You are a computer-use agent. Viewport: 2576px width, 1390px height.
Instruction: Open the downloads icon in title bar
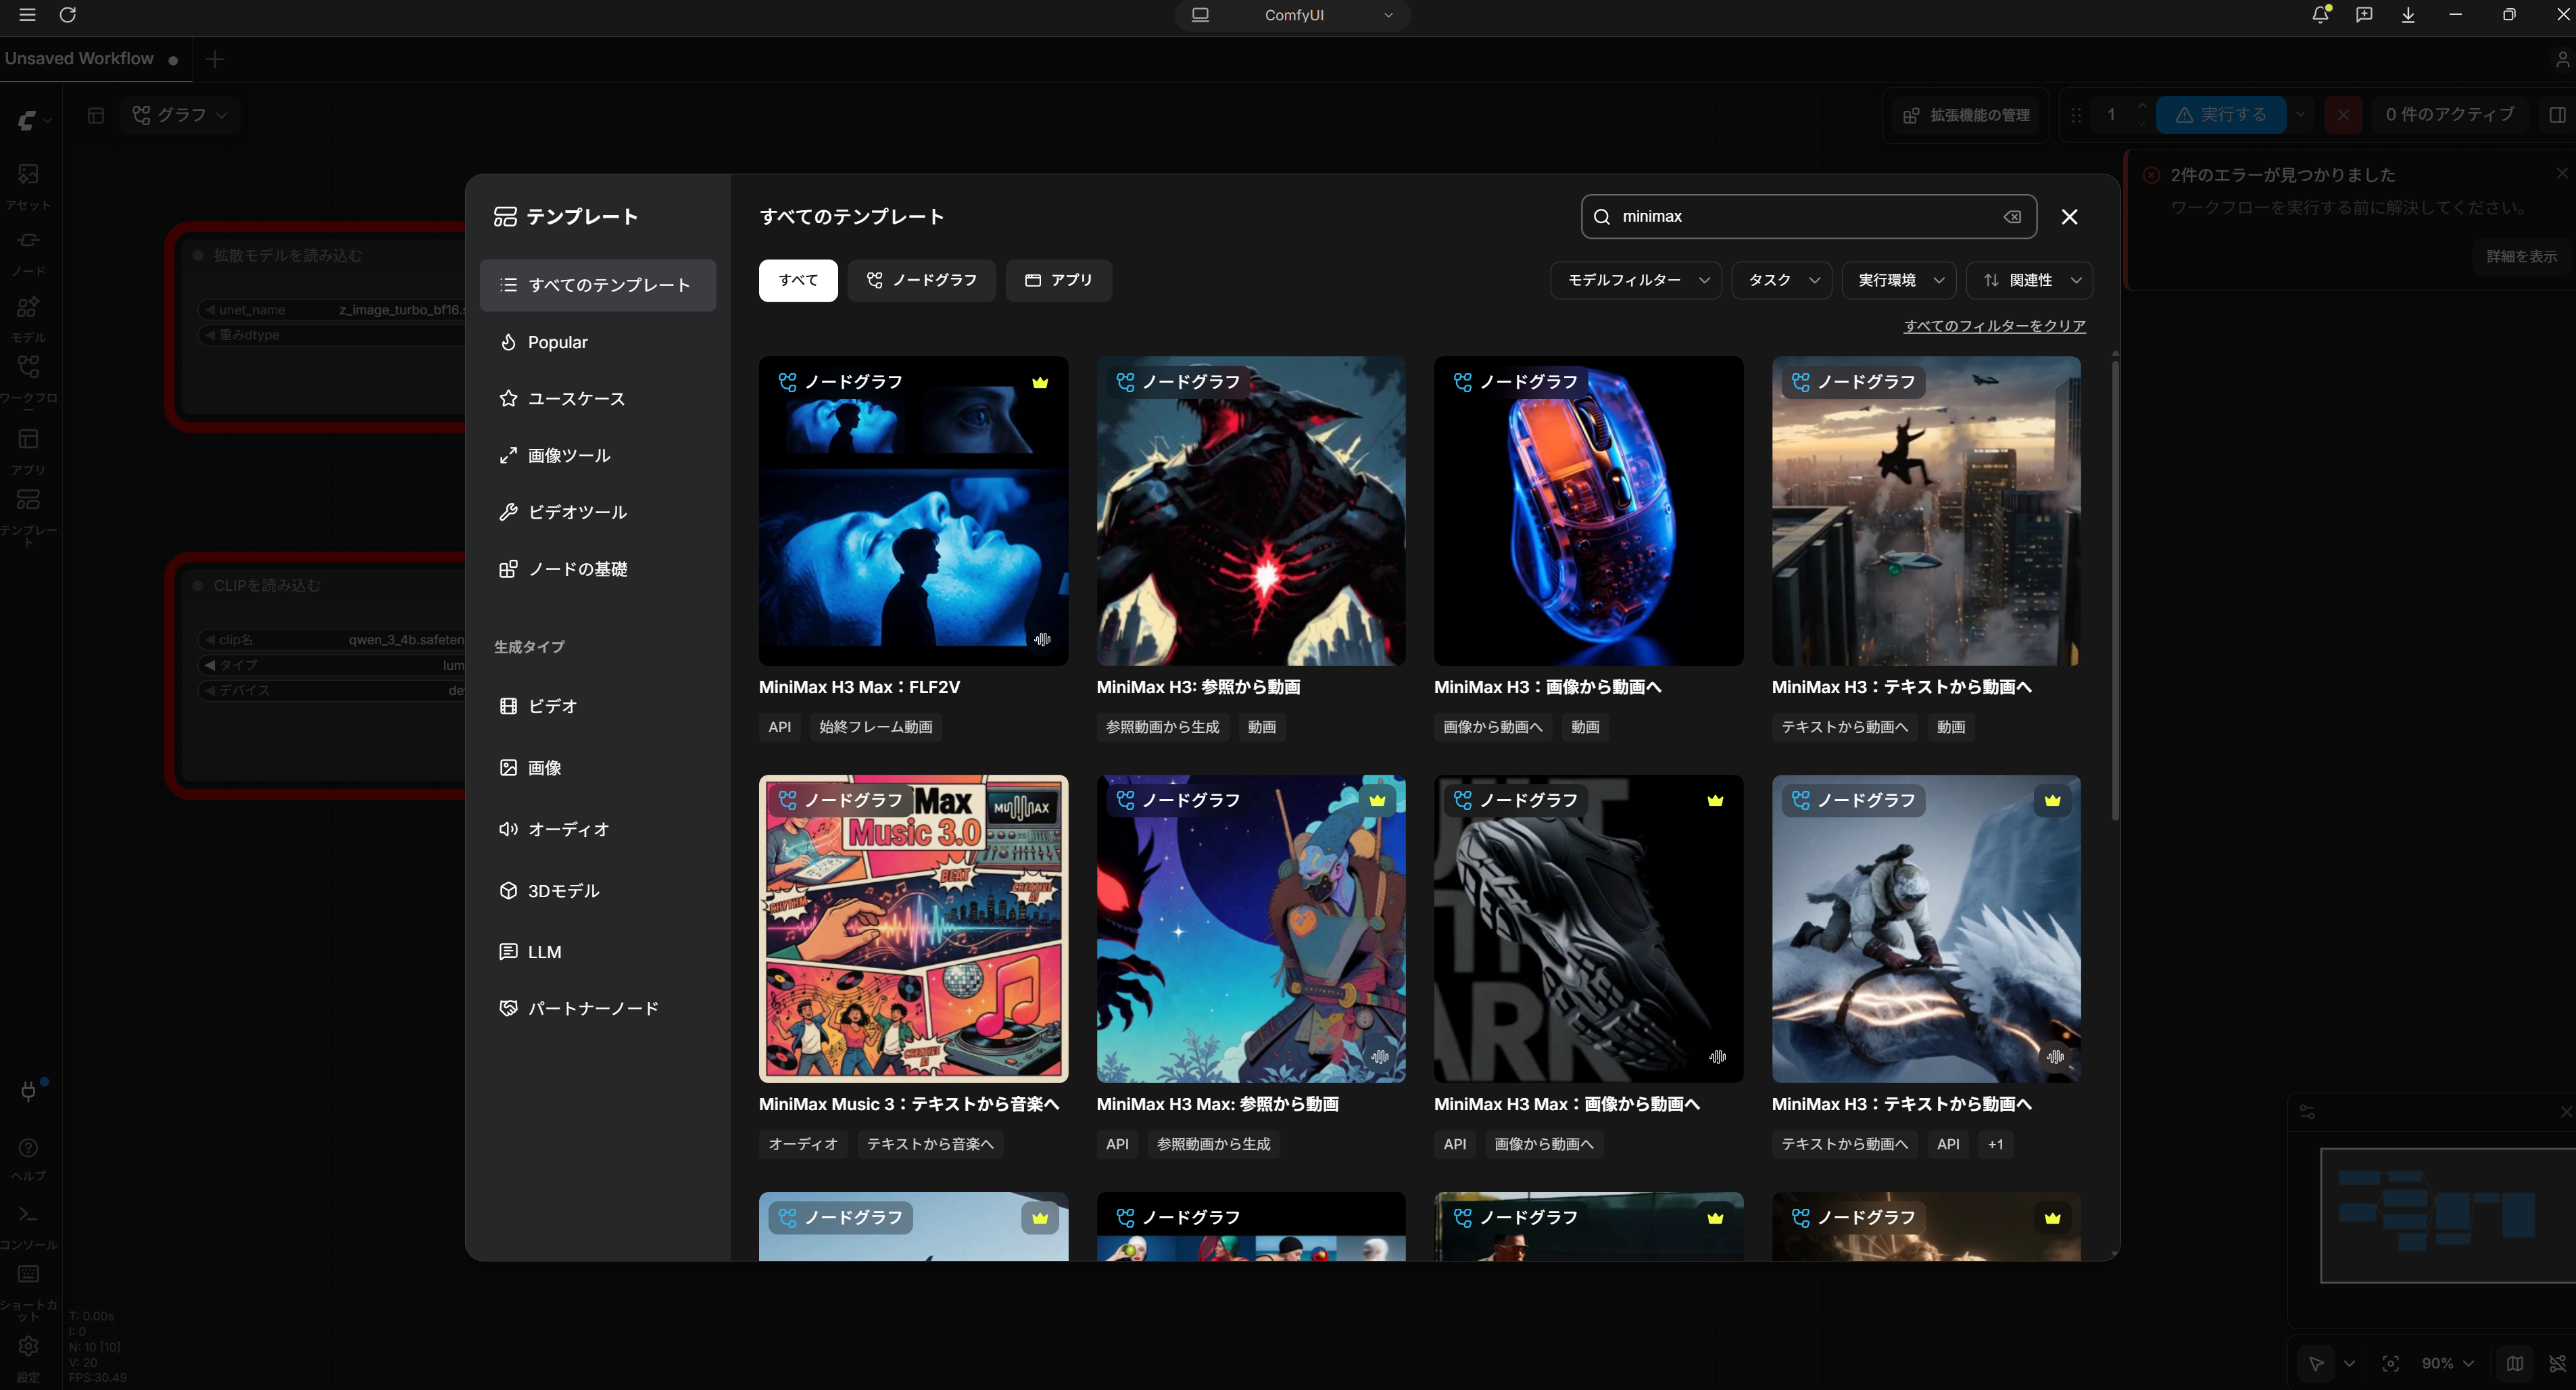pyautogui.click(x=2408, y=15)
